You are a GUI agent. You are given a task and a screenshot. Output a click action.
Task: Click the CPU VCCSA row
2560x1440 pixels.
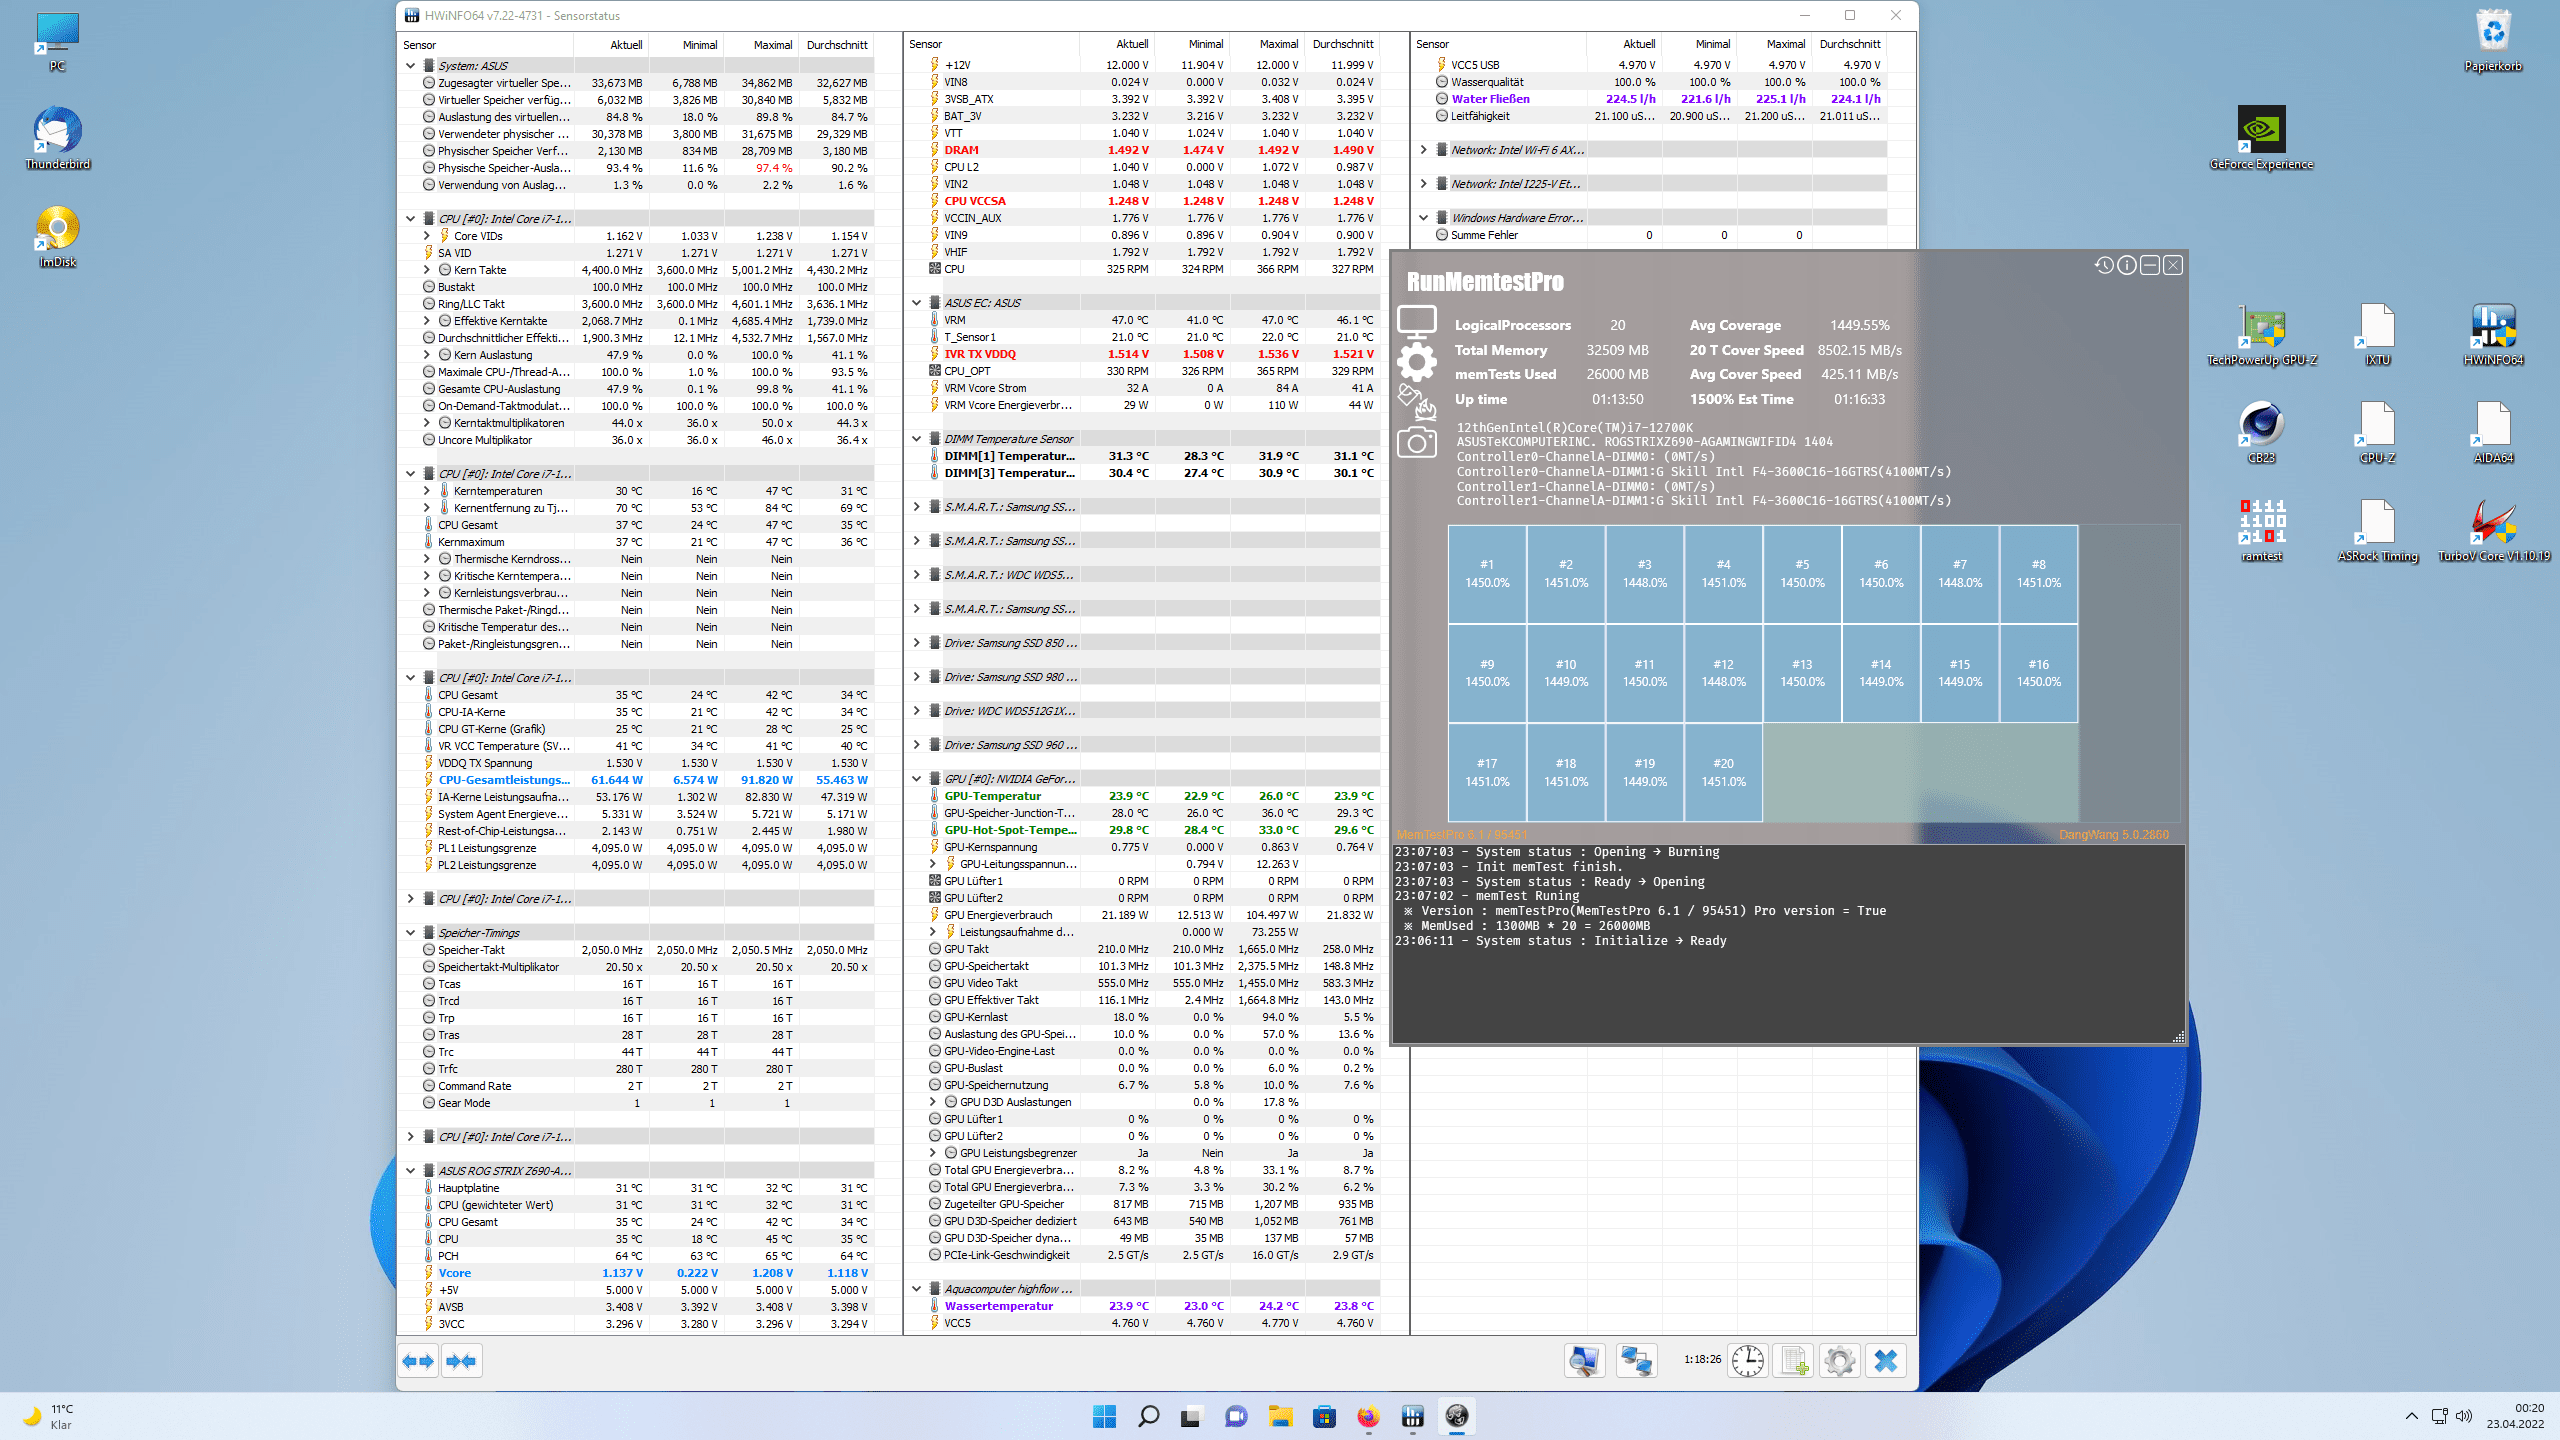[x=1154, y=201]
